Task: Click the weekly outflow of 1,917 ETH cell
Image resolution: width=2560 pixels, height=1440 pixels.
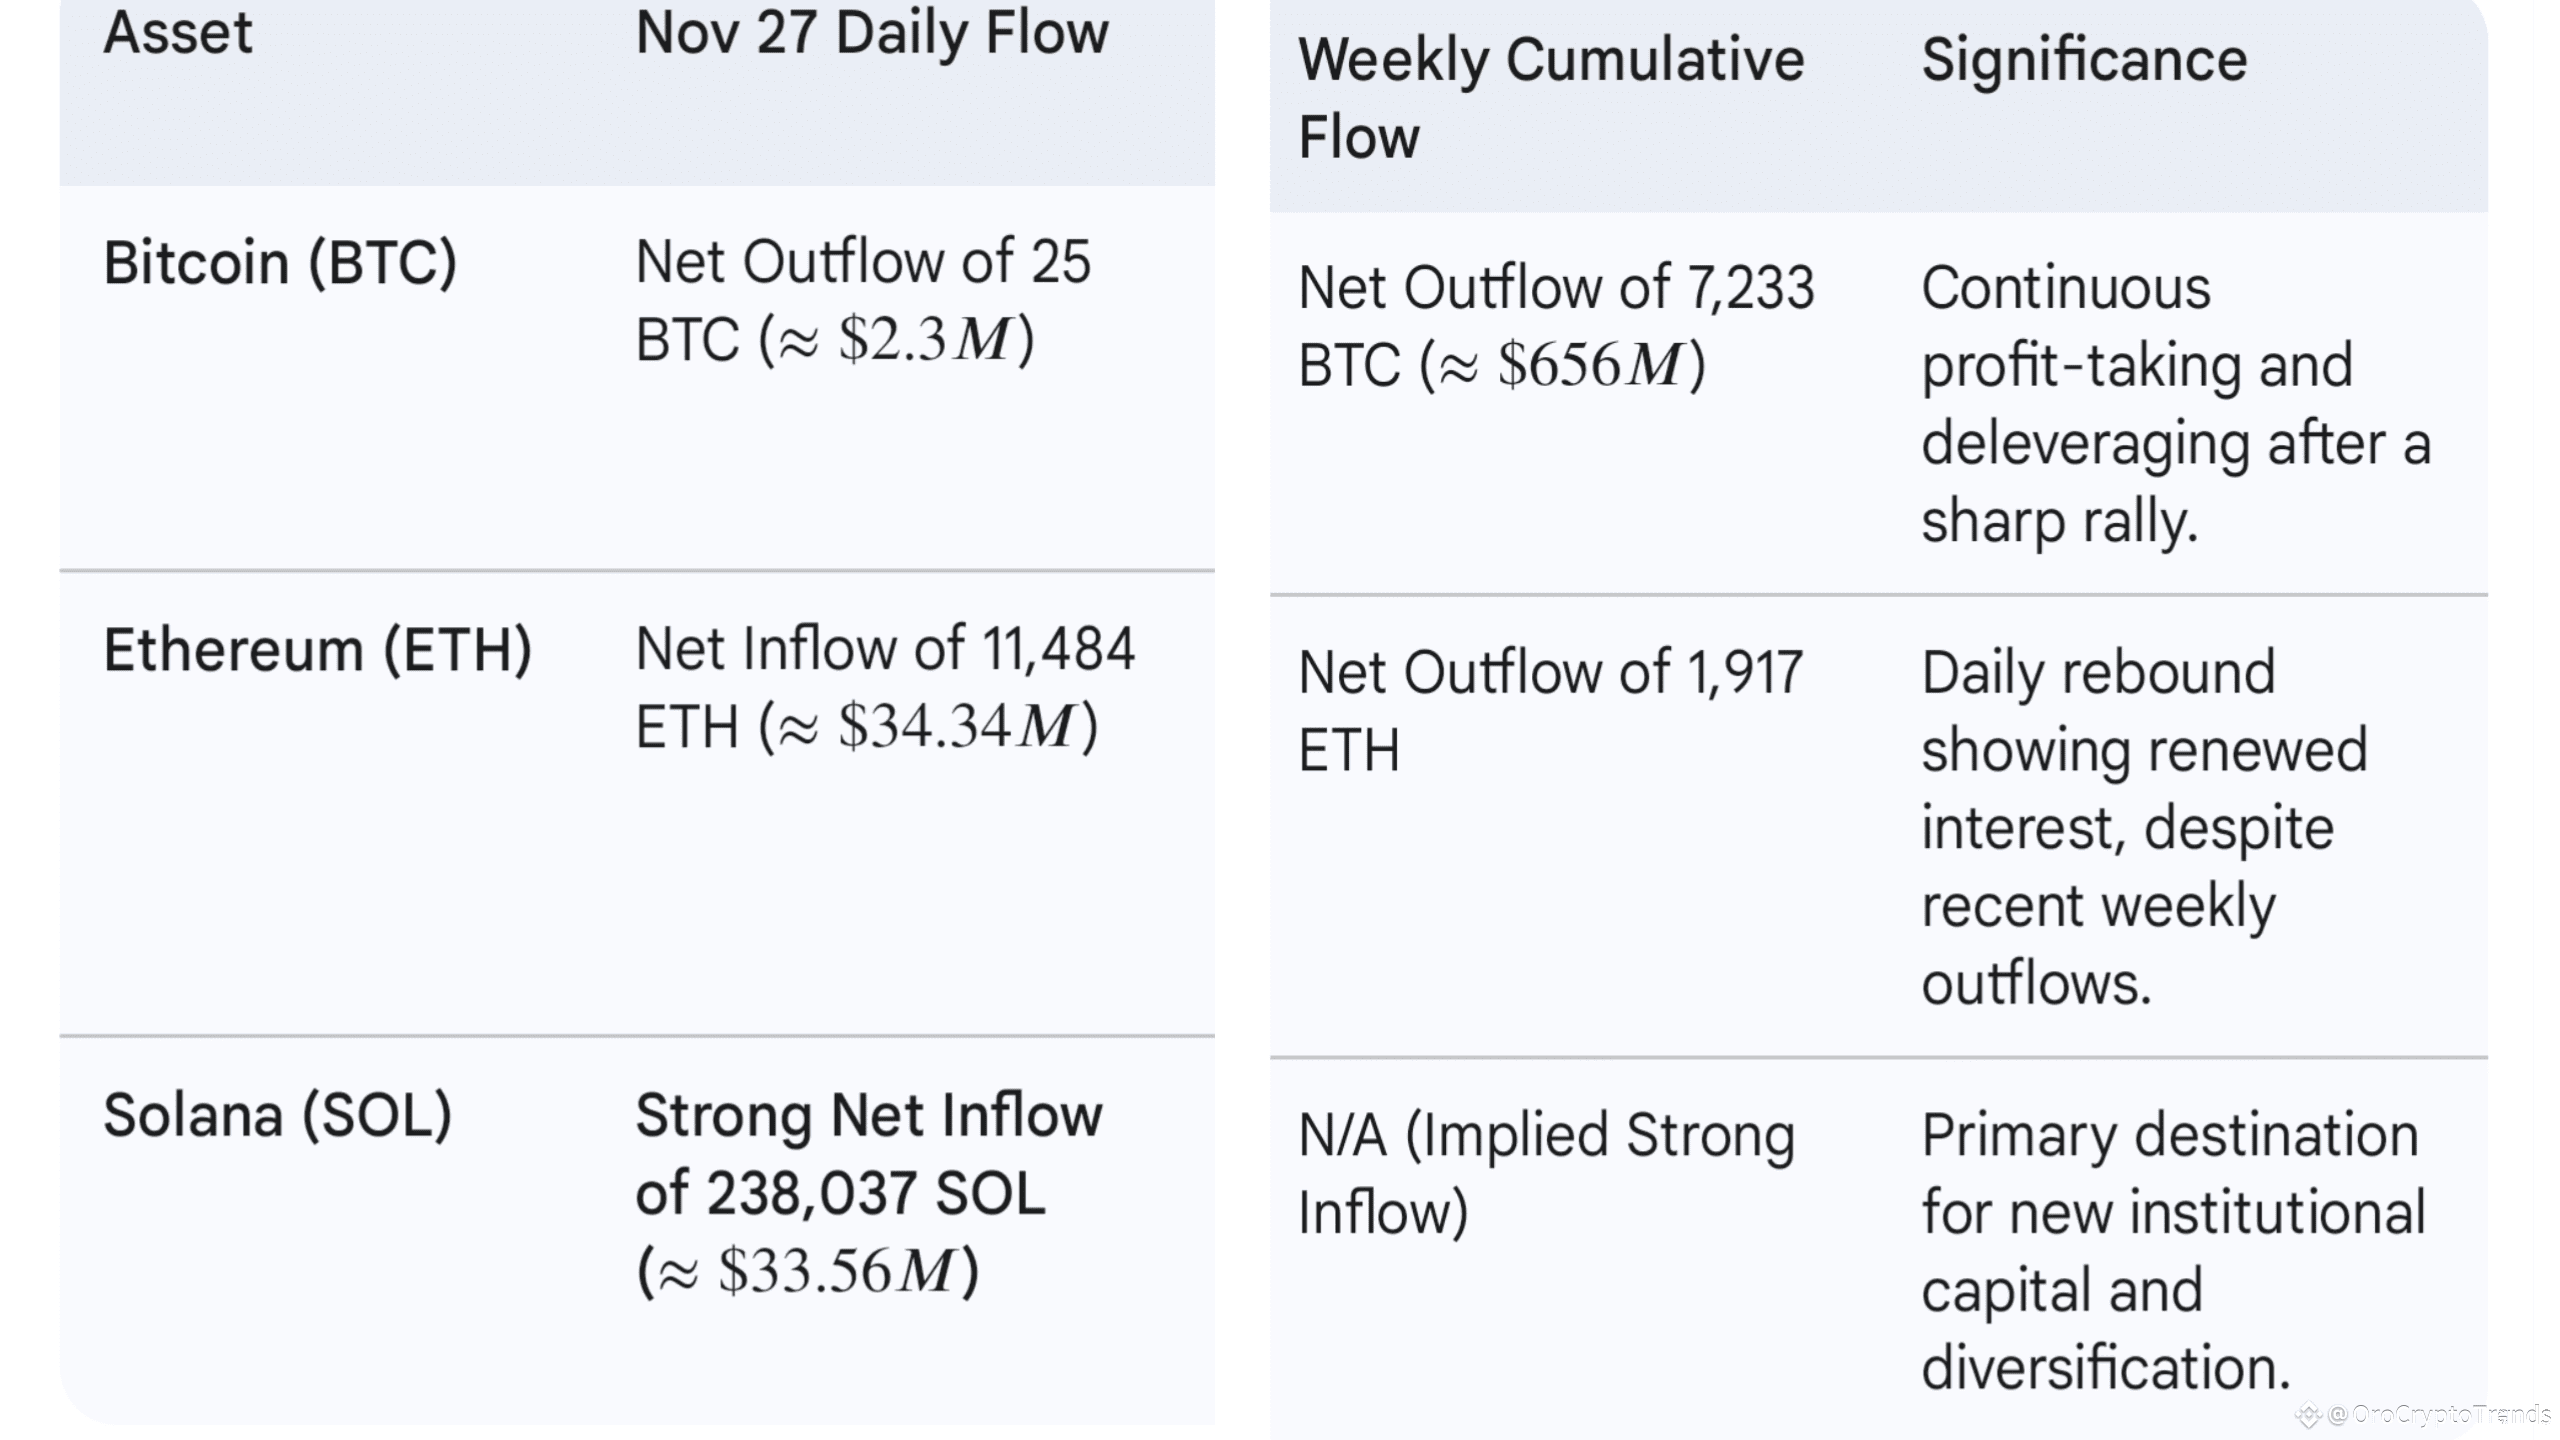Action: (1550, 710)
